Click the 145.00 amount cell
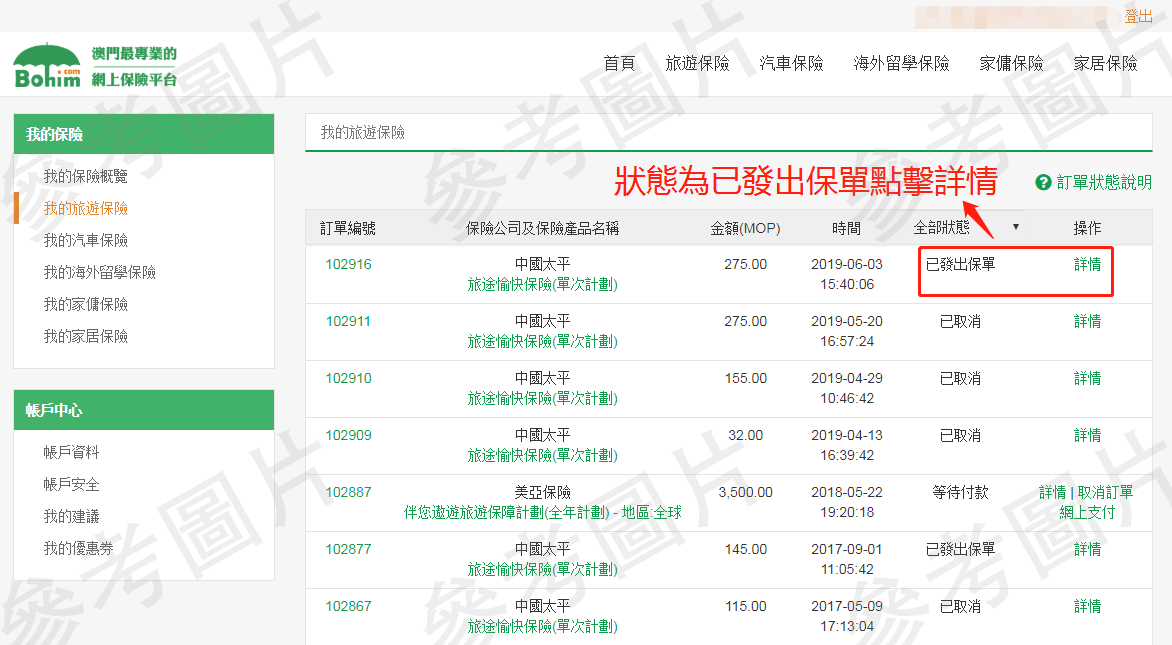The image size is (1172, 645). [745, 549]
